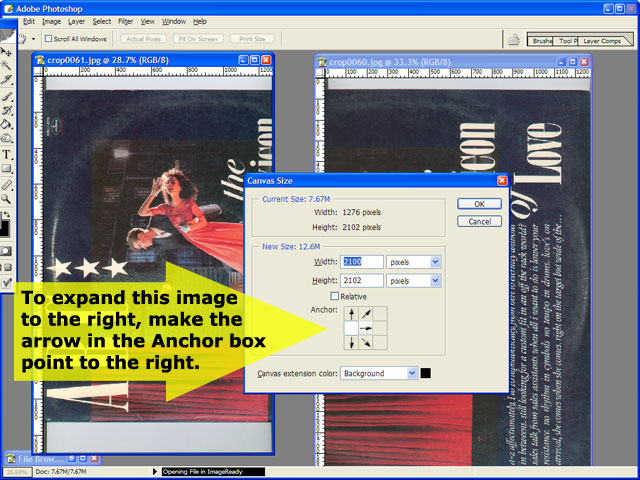Open the View menu
Image resolution: width=640 pixels, height=480 pixels.
147,22
